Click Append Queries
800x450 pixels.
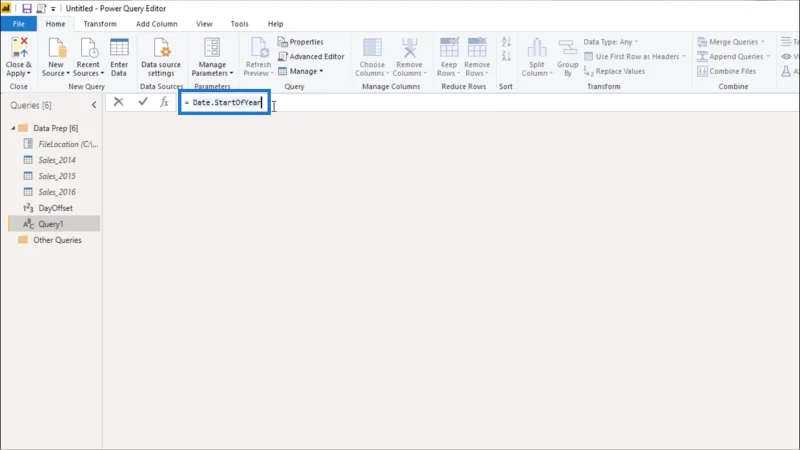click(x=730, y=57)
